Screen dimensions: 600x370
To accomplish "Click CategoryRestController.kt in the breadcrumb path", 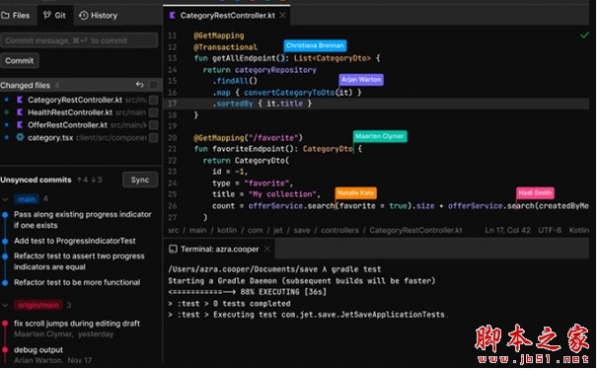I will pos(416,230).
